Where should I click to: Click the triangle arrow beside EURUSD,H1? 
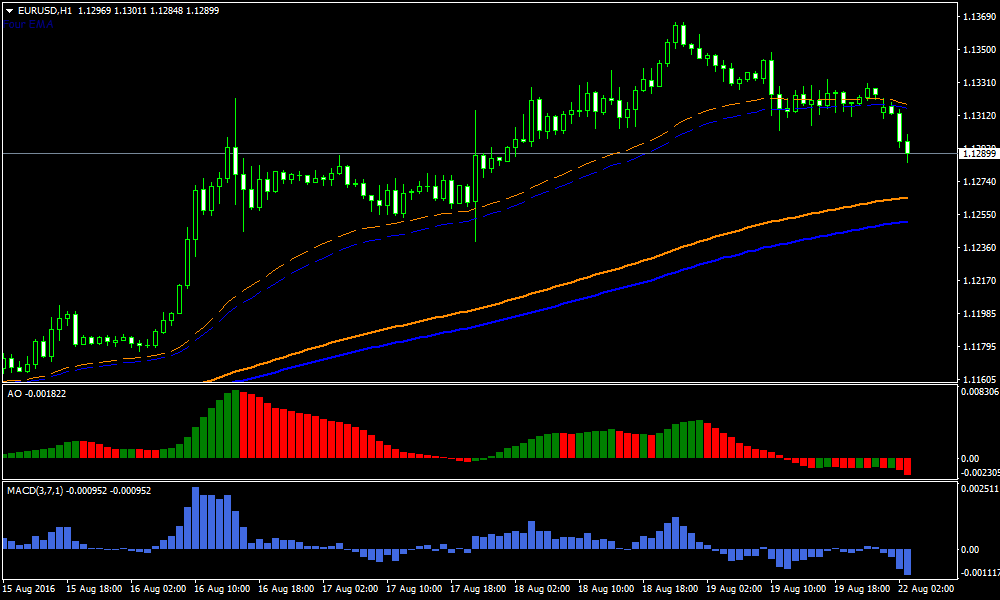(10, 10)
